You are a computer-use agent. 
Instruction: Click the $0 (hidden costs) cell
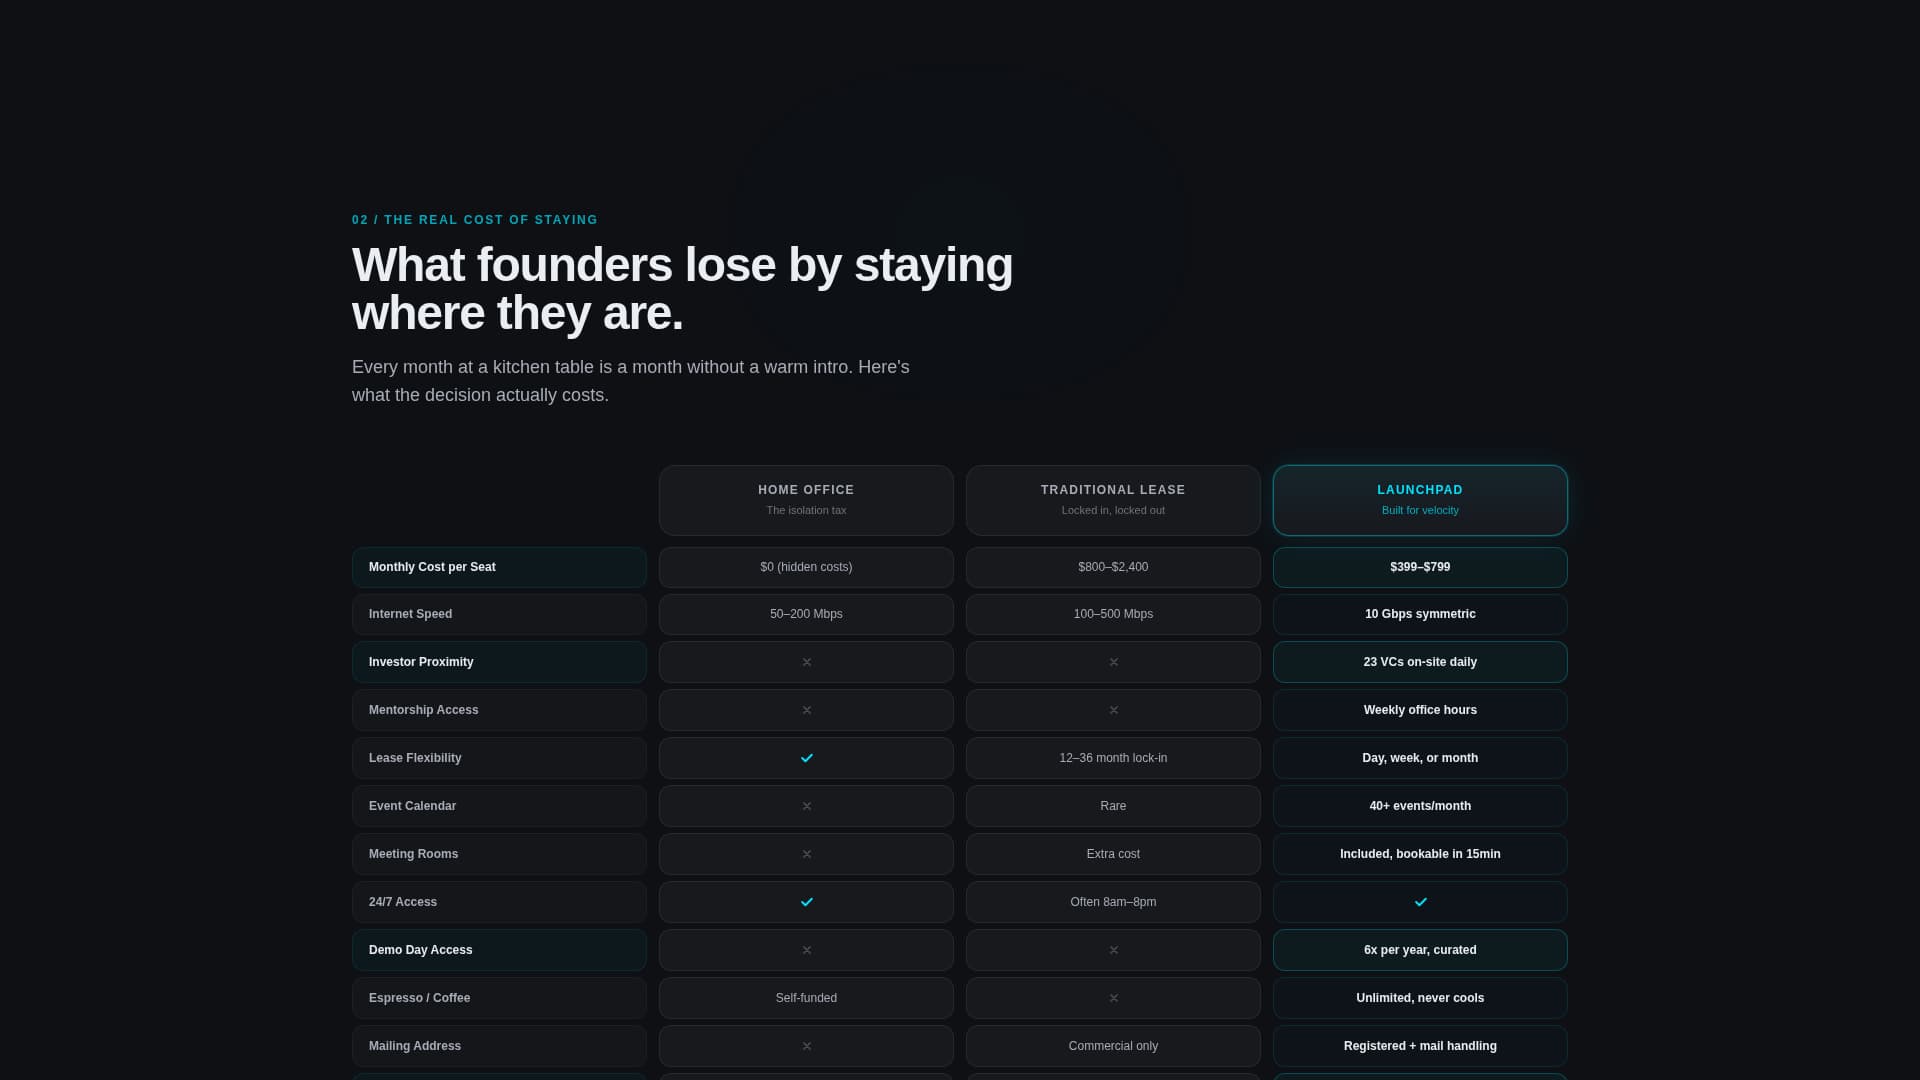(806, 567)
